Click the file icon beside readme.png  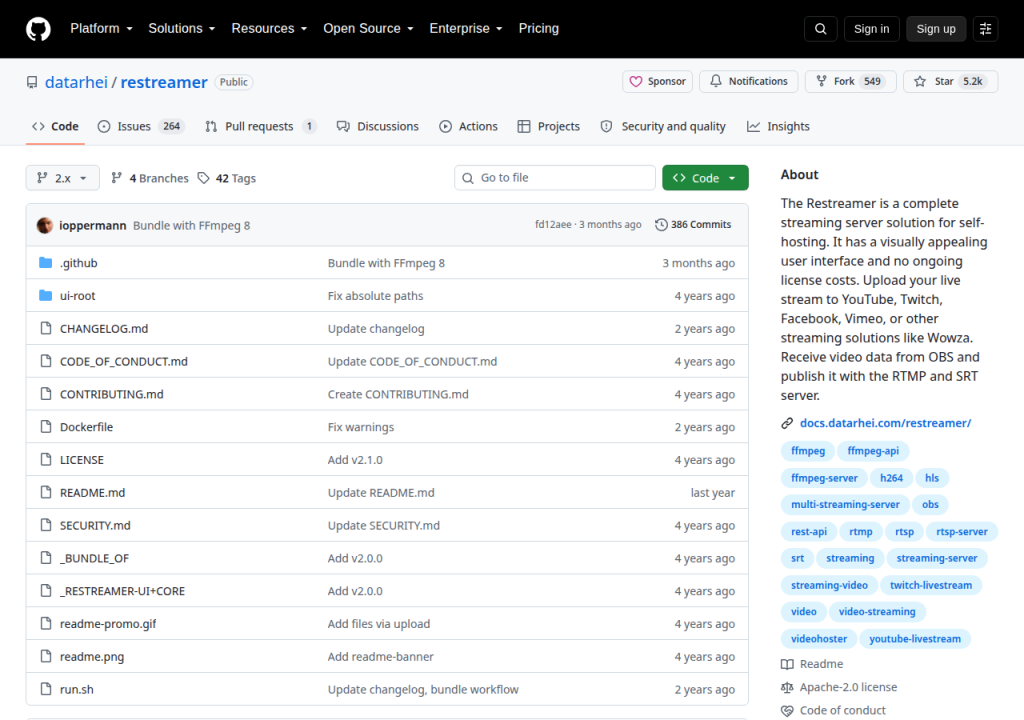46,656
